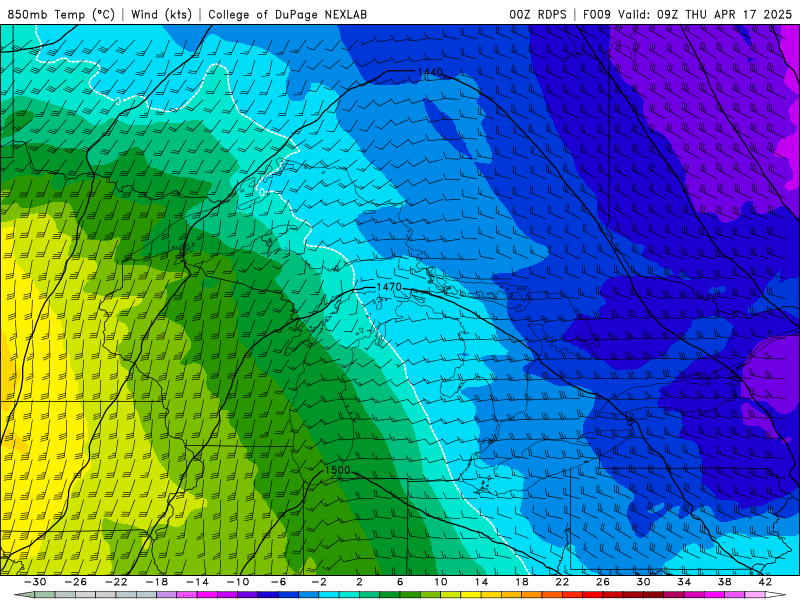The image size is (800, 600).
Task: Click the "850mb Temp (°C)" title text
Action: pos(61,14)
